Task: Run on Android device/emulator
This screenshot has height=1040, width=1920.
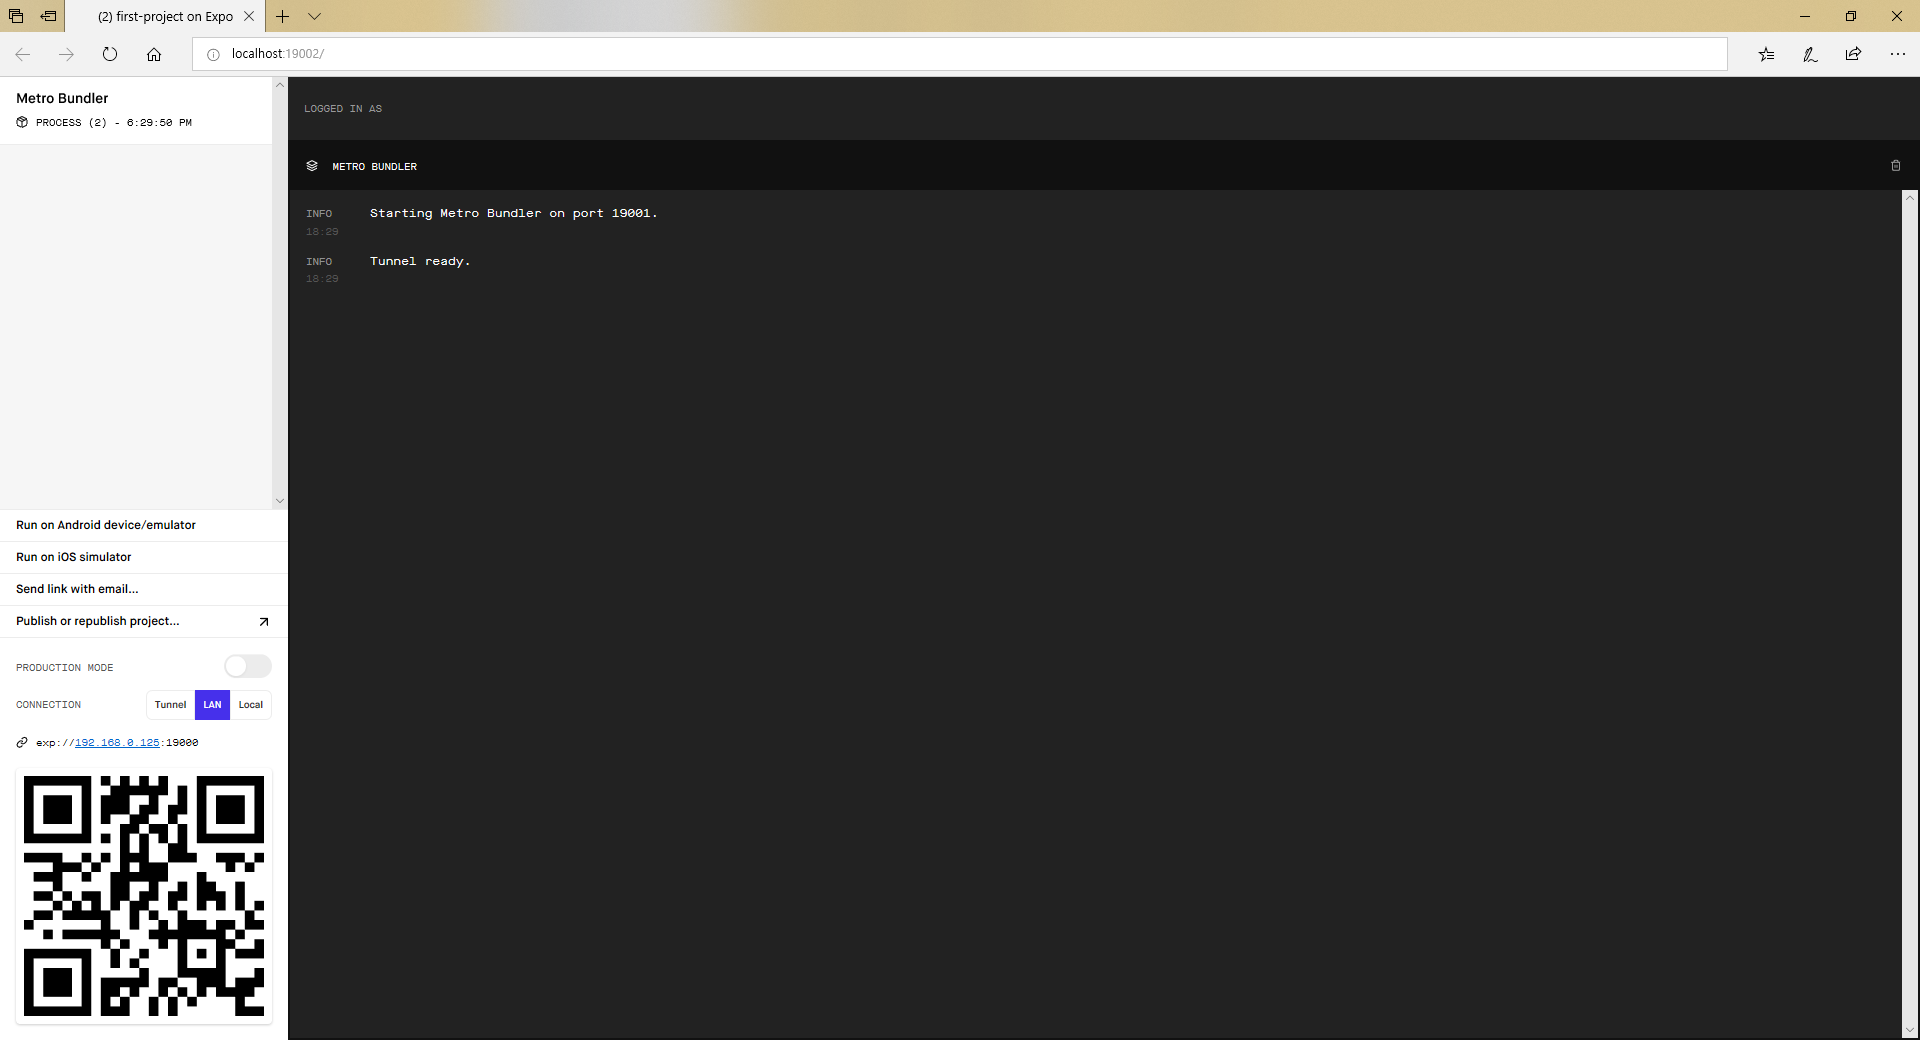Action: 144,525
